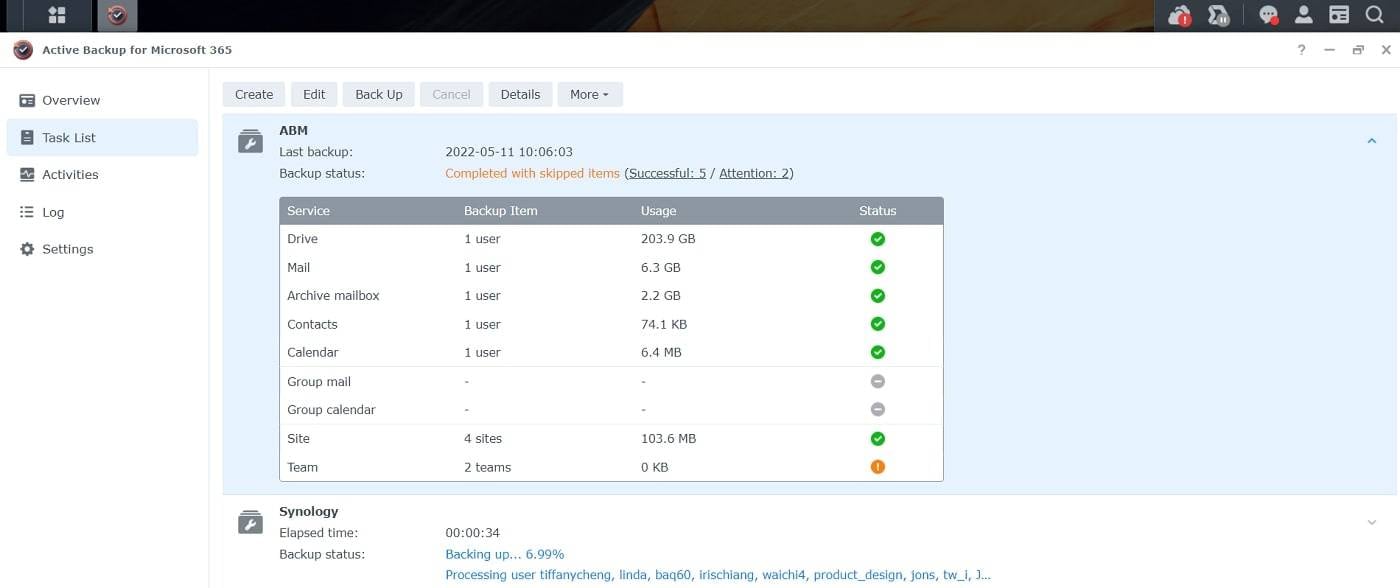
Task: Select the Archive mailbox row label
Action: point(333,296)
